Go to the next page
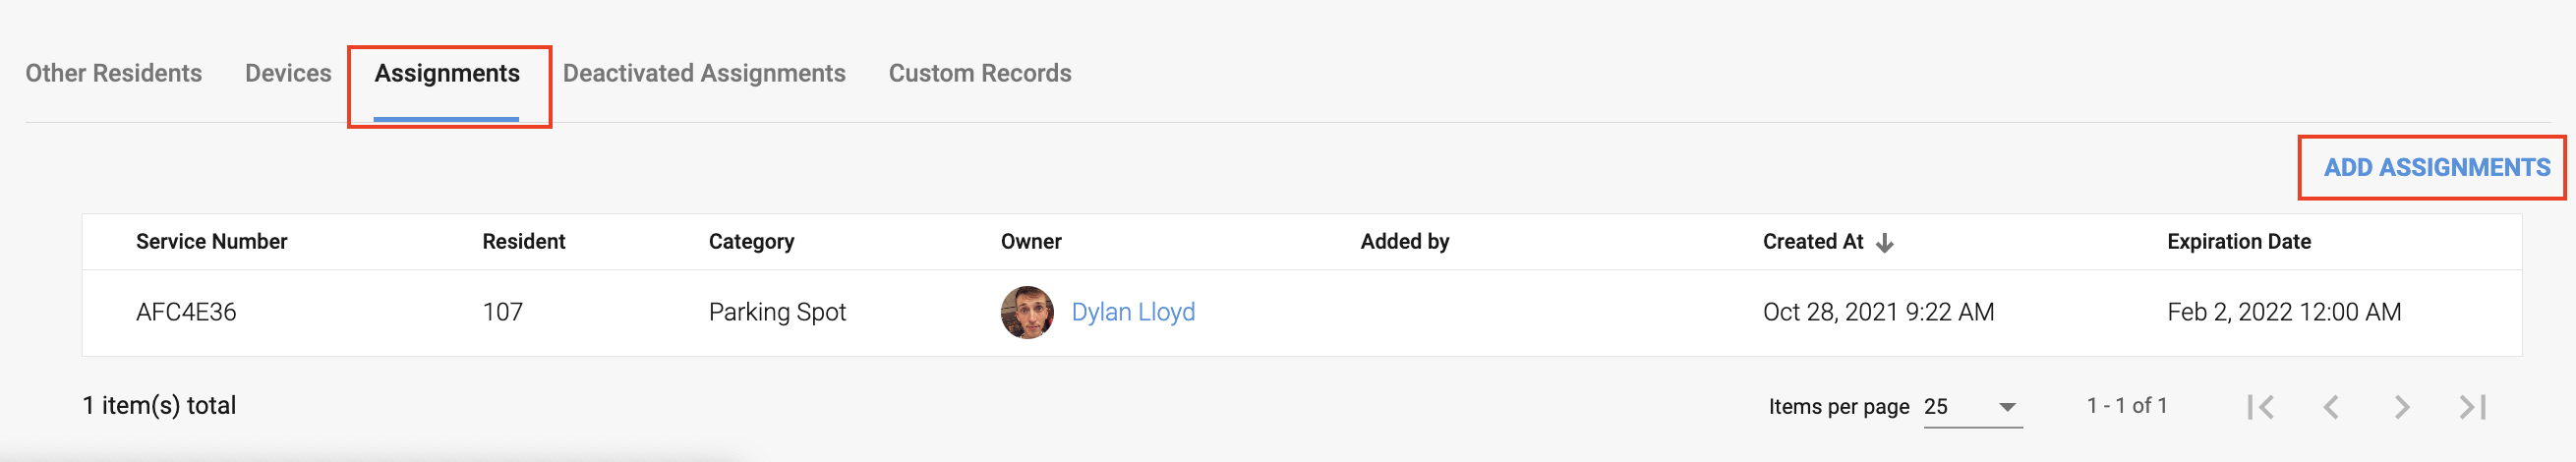This screenshot has width=2576, height=462. pos(2402,407)
